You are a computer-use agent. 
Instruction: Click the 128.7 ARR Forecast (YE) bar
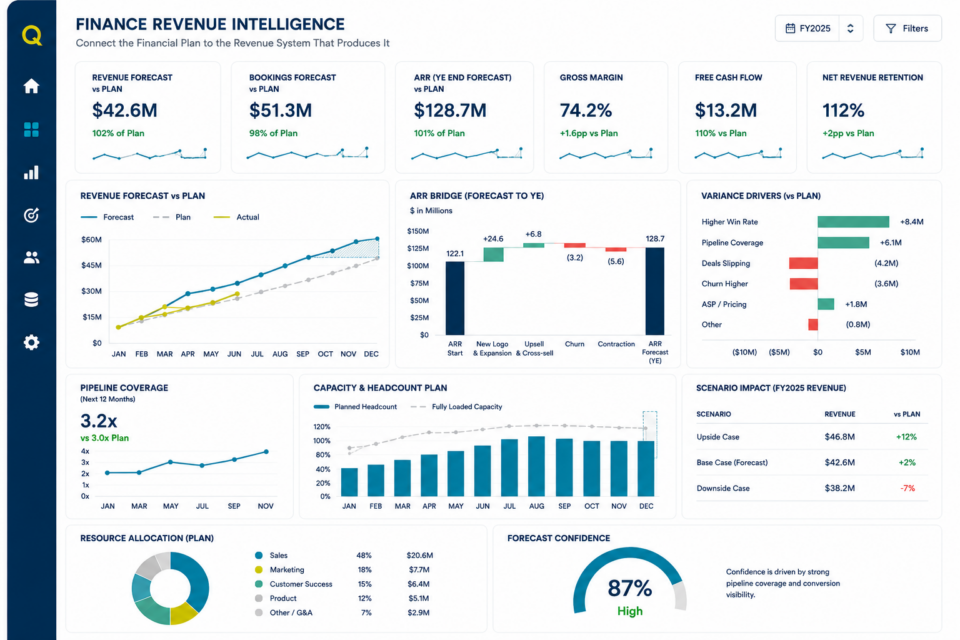pos(654,291)
